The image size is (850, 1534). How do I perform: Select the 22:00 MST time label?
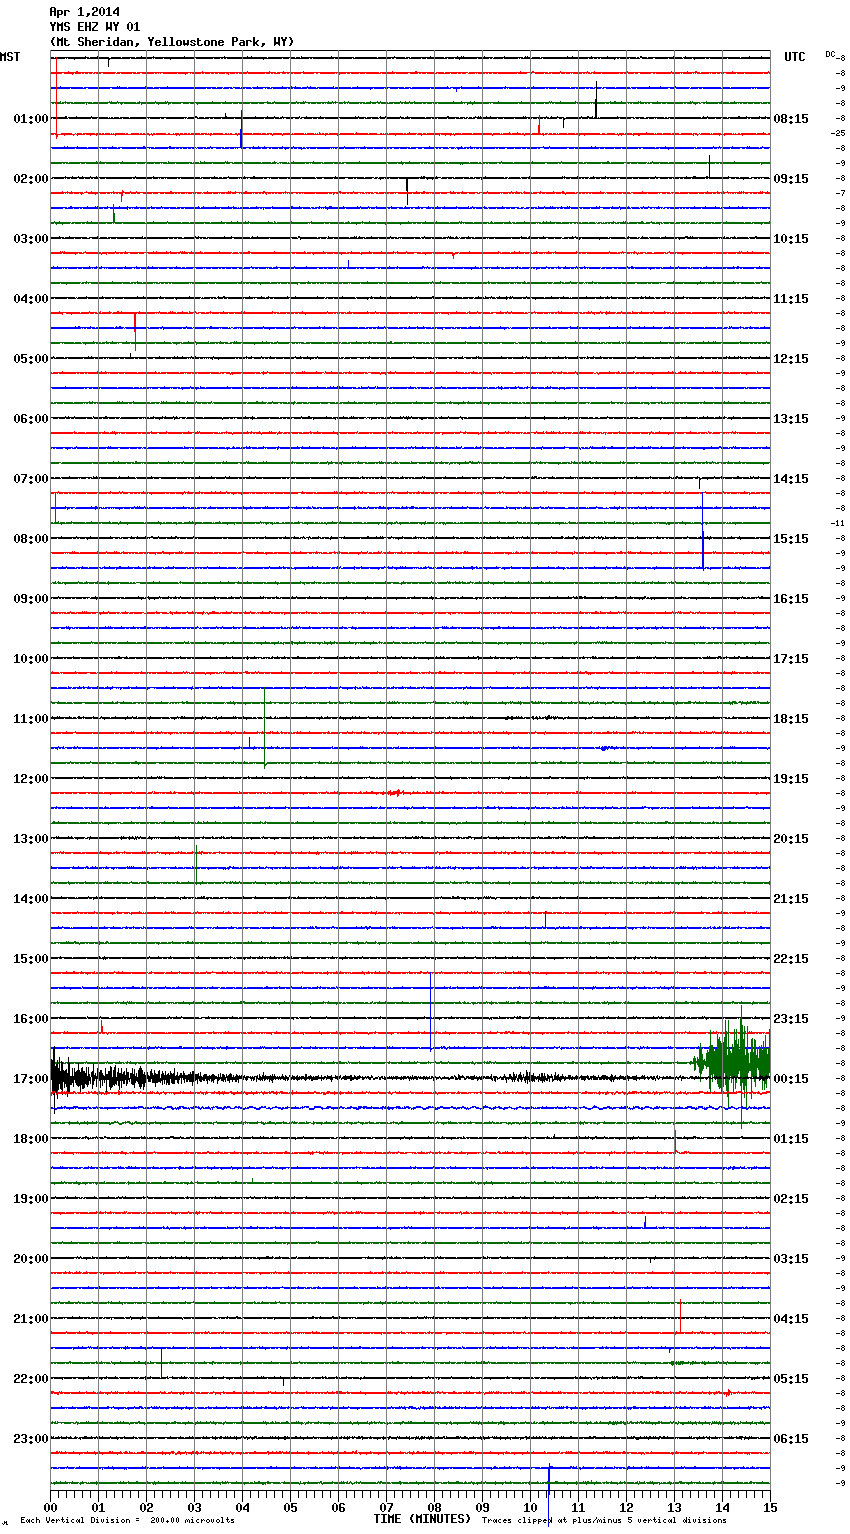click(x=31, y=1379)
